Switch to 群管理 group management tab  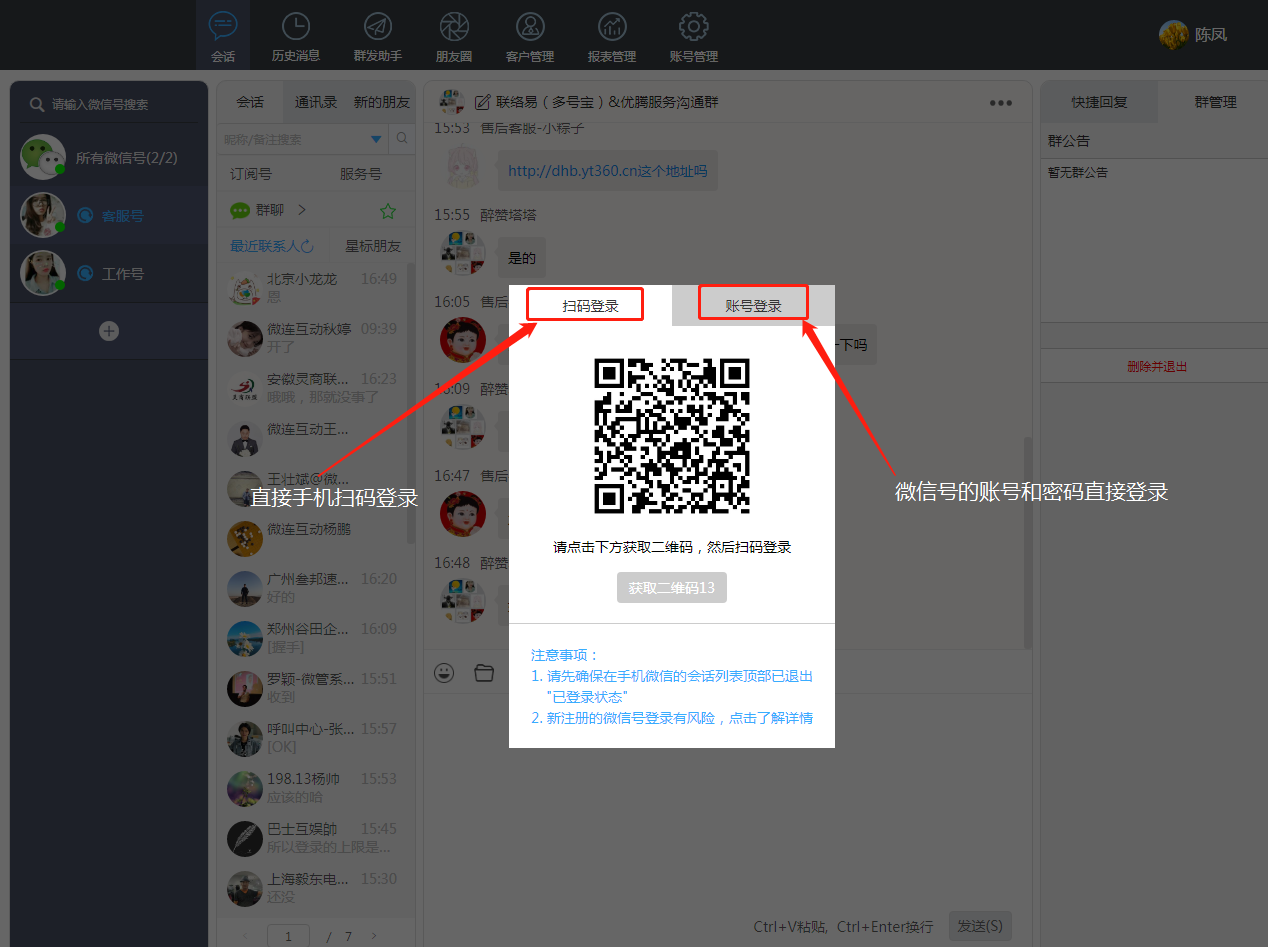1215,102
